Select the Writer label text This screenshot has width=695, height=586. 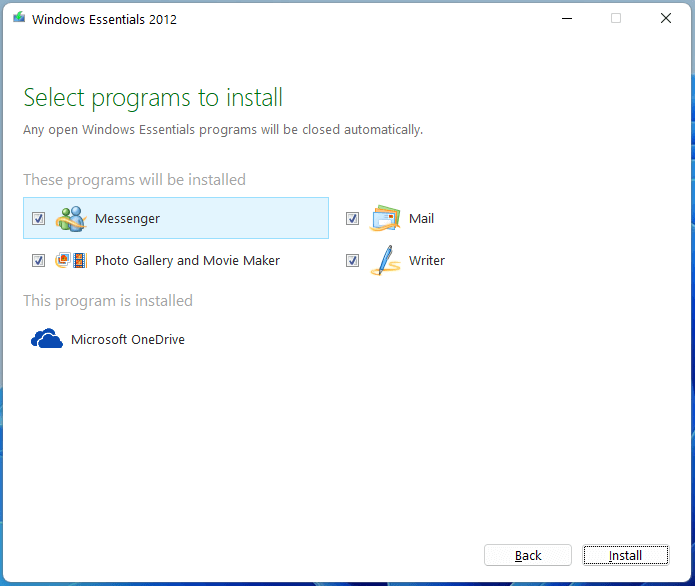coord(426,260)
